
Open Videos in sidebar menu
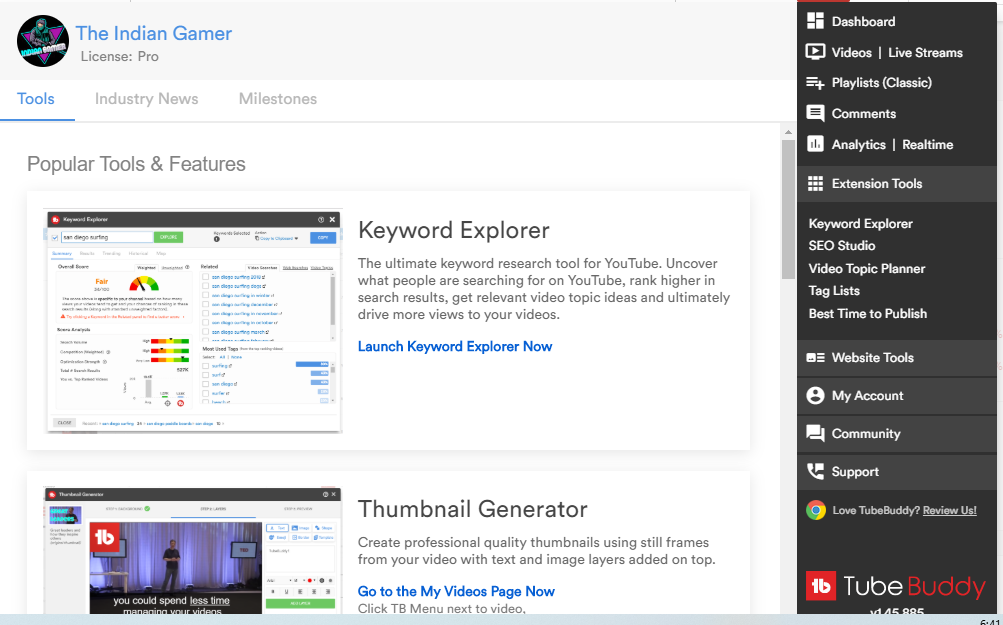pos(851,52)
